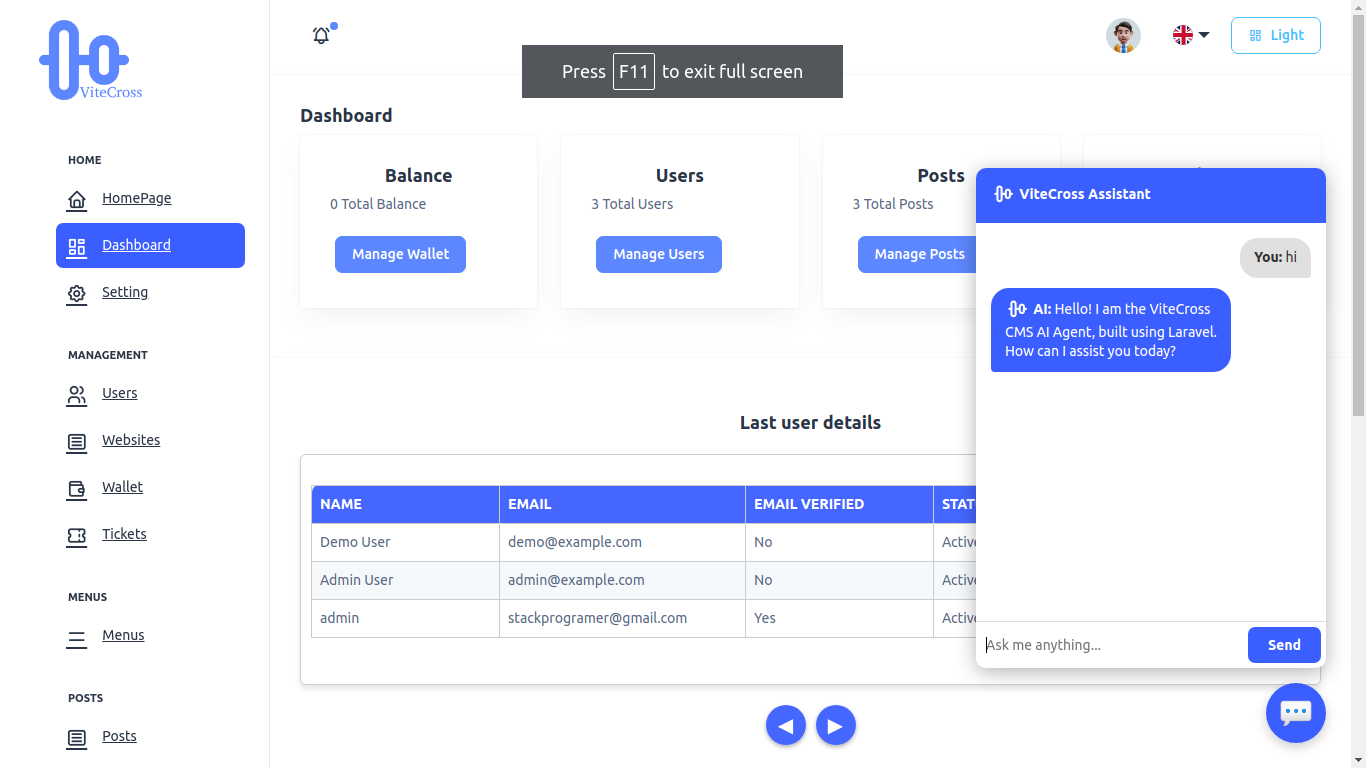Click the notification bell icon
Viewport: 1366px width, 768px height.
tap(321, 36)
